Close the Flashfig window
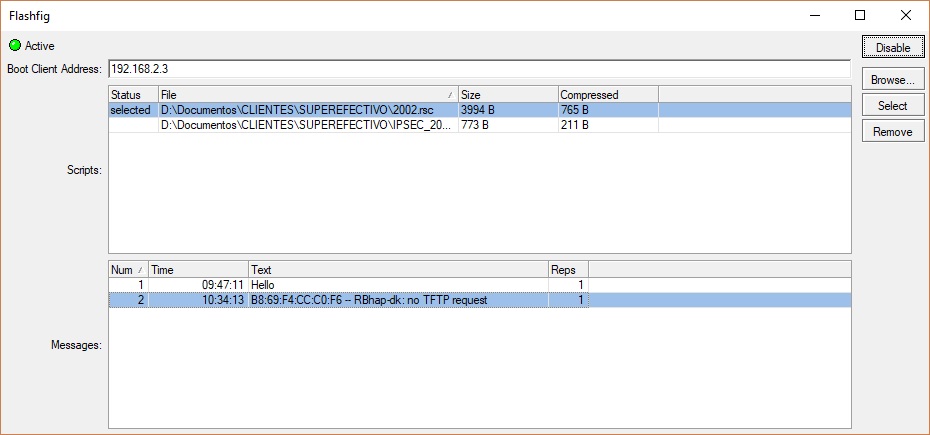Image resolution: width=930 pixels, height=435 pixels. (x=906, y=15)
